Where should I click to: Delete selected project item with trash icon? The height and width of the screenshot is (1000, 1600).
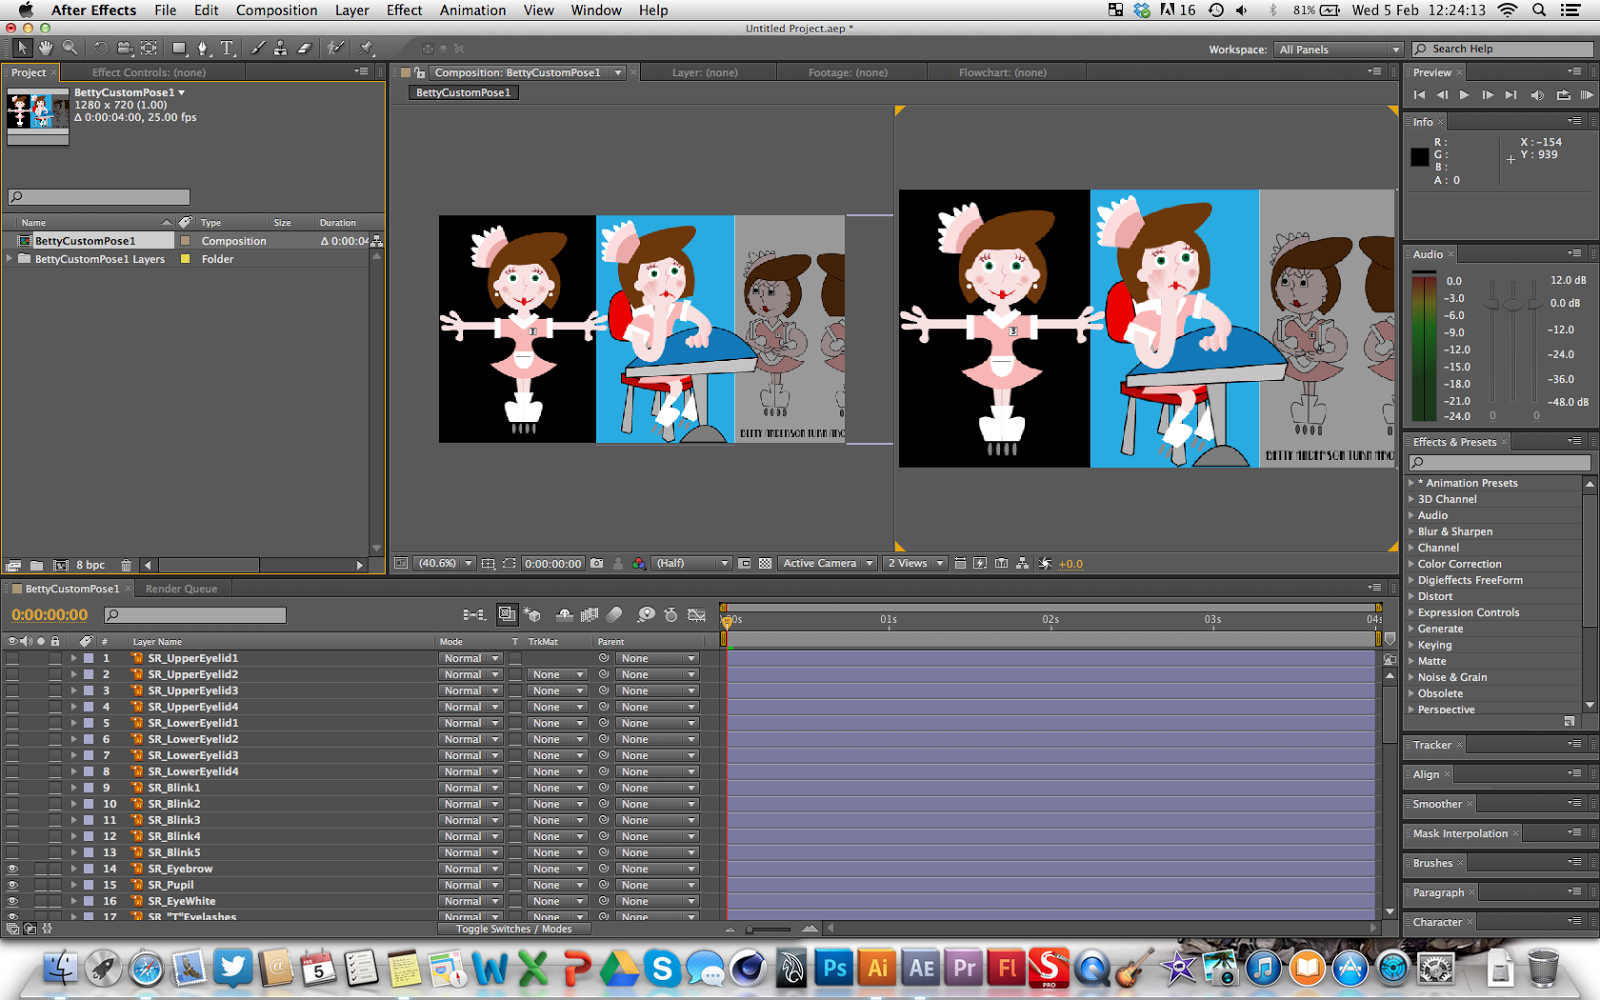pyautogui.click(x=126, y=565)
